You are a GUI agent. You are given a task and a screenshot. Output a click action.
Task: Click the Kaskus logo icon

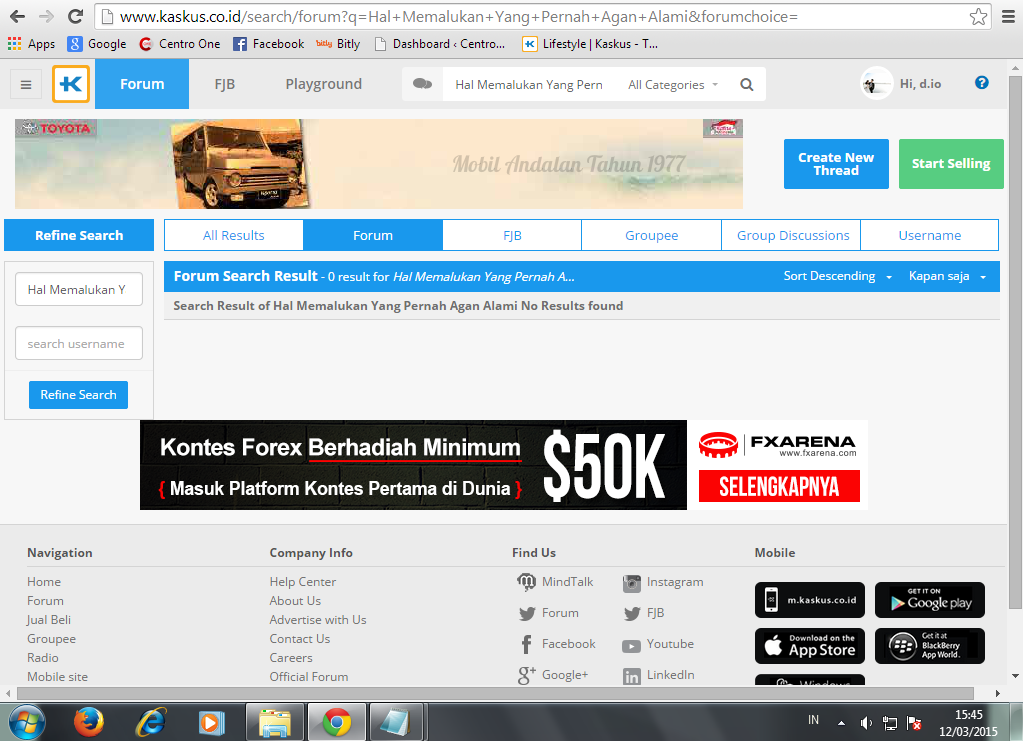pos(71,84)
